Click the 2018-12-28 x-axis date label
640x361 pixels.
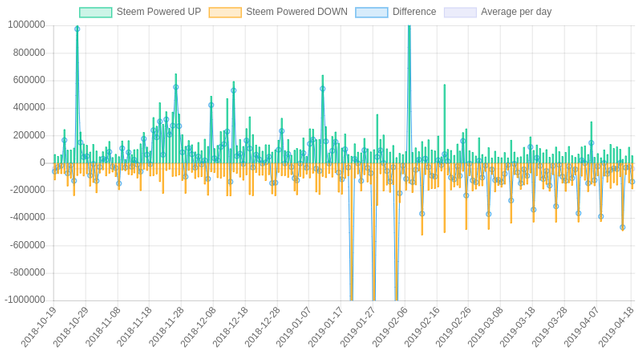pos(262,327)
